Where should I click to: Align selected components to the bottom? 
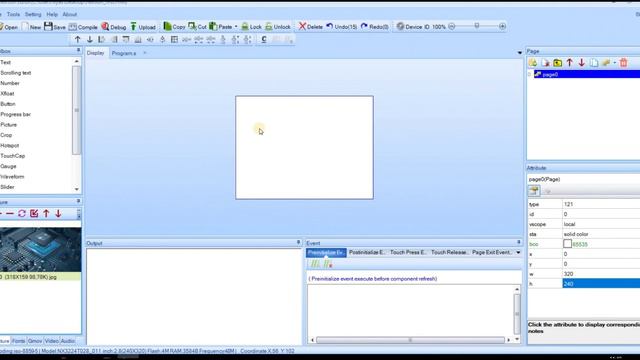(x=138, y=39)
